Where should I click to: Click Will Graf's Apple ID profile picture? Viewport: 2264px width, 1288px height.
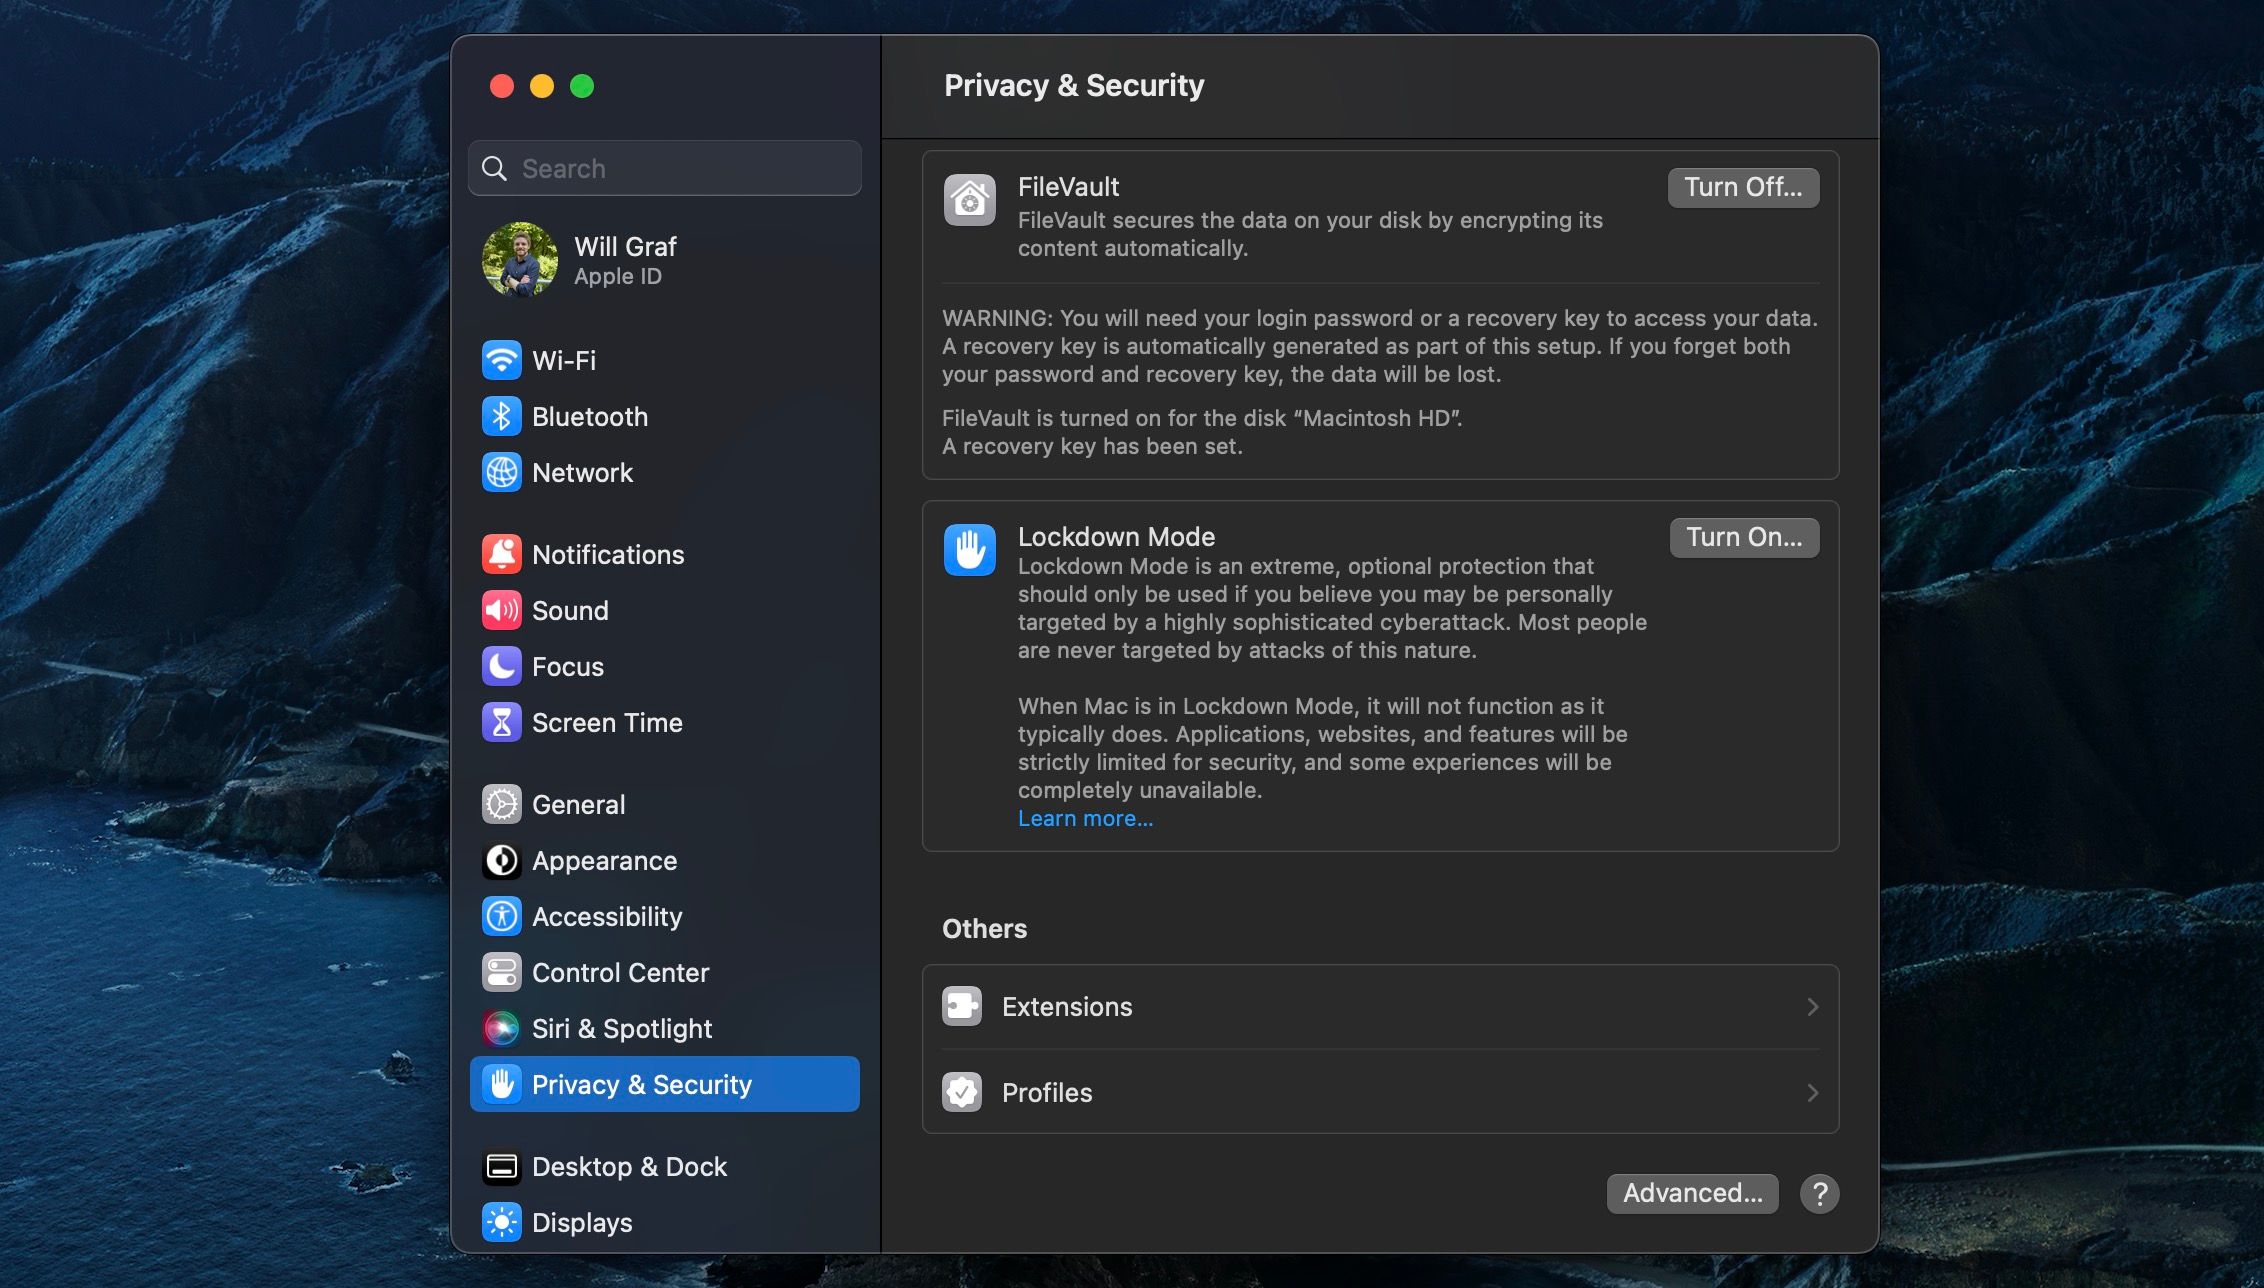click(x=522, y=260)
